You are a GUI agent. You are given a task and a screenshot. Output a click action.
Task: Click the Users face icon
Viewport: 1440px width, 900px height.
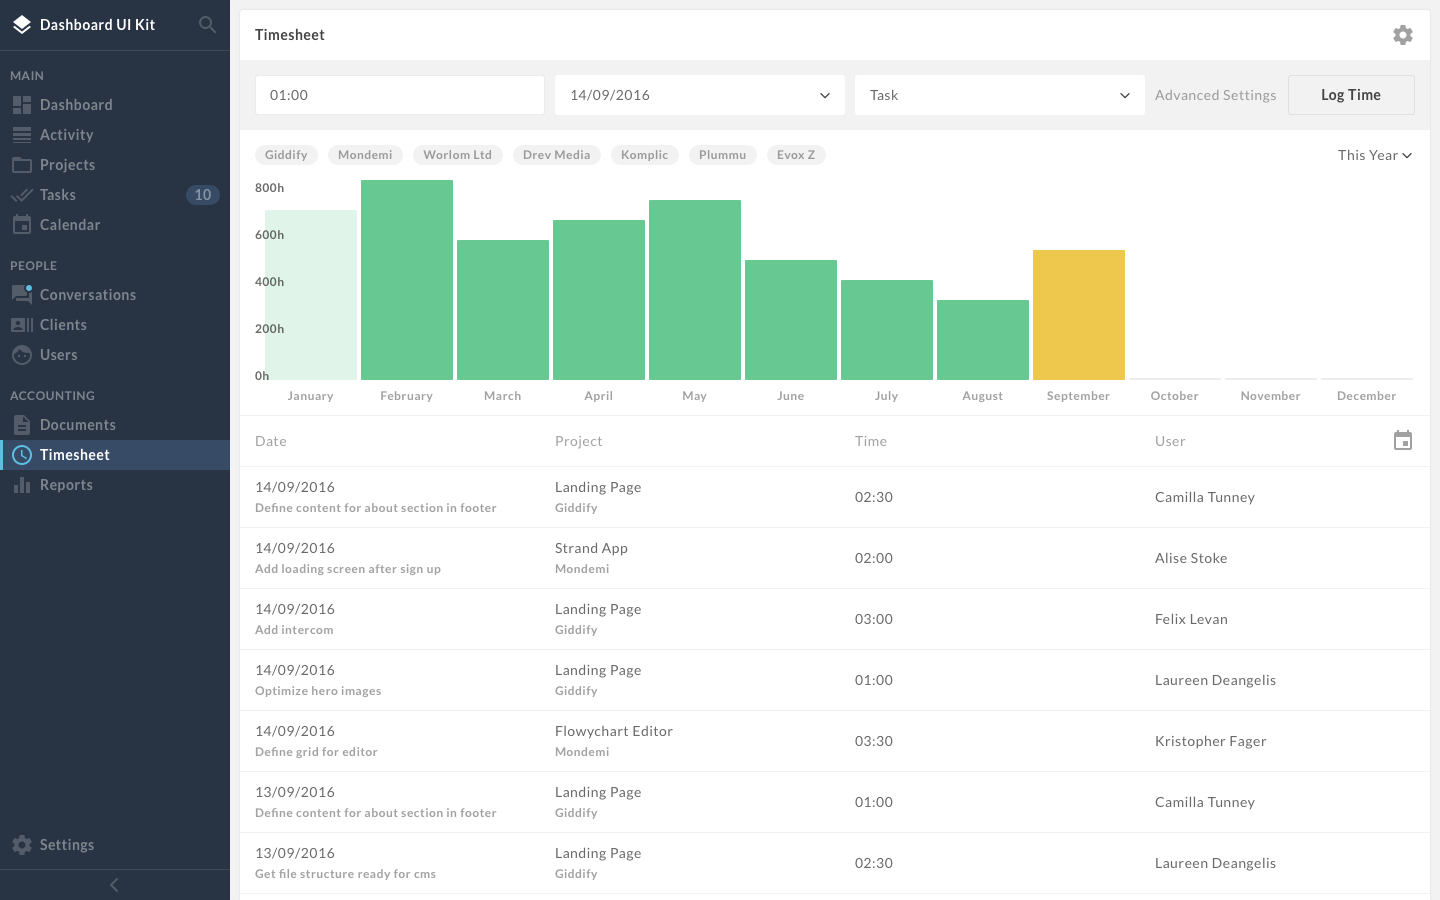point(22,355)
